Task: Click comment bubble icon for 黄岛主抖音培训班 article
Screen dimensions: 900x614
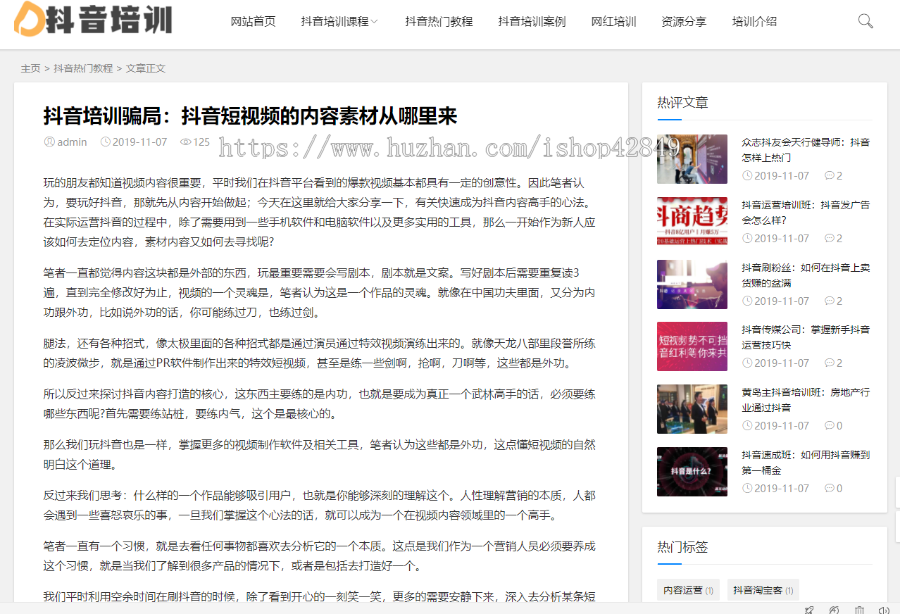Action: tap(829, 426)
